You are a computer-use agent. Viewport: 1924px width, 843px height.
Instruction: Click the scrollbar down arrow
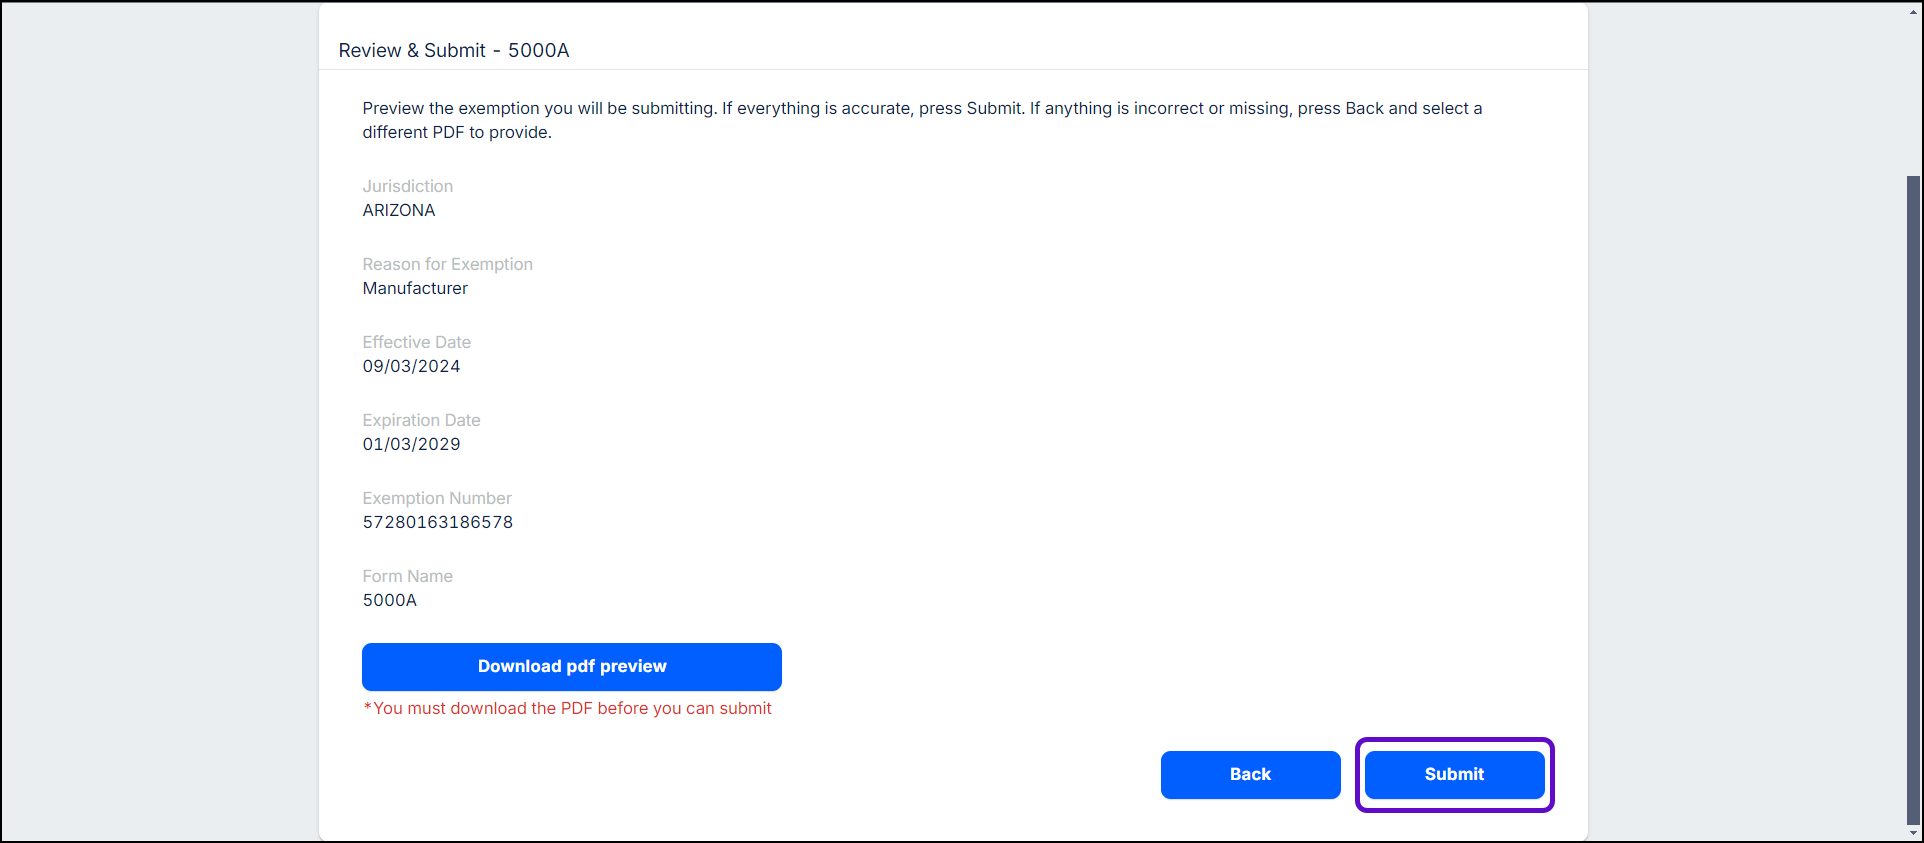click(x=1913, y=833)
